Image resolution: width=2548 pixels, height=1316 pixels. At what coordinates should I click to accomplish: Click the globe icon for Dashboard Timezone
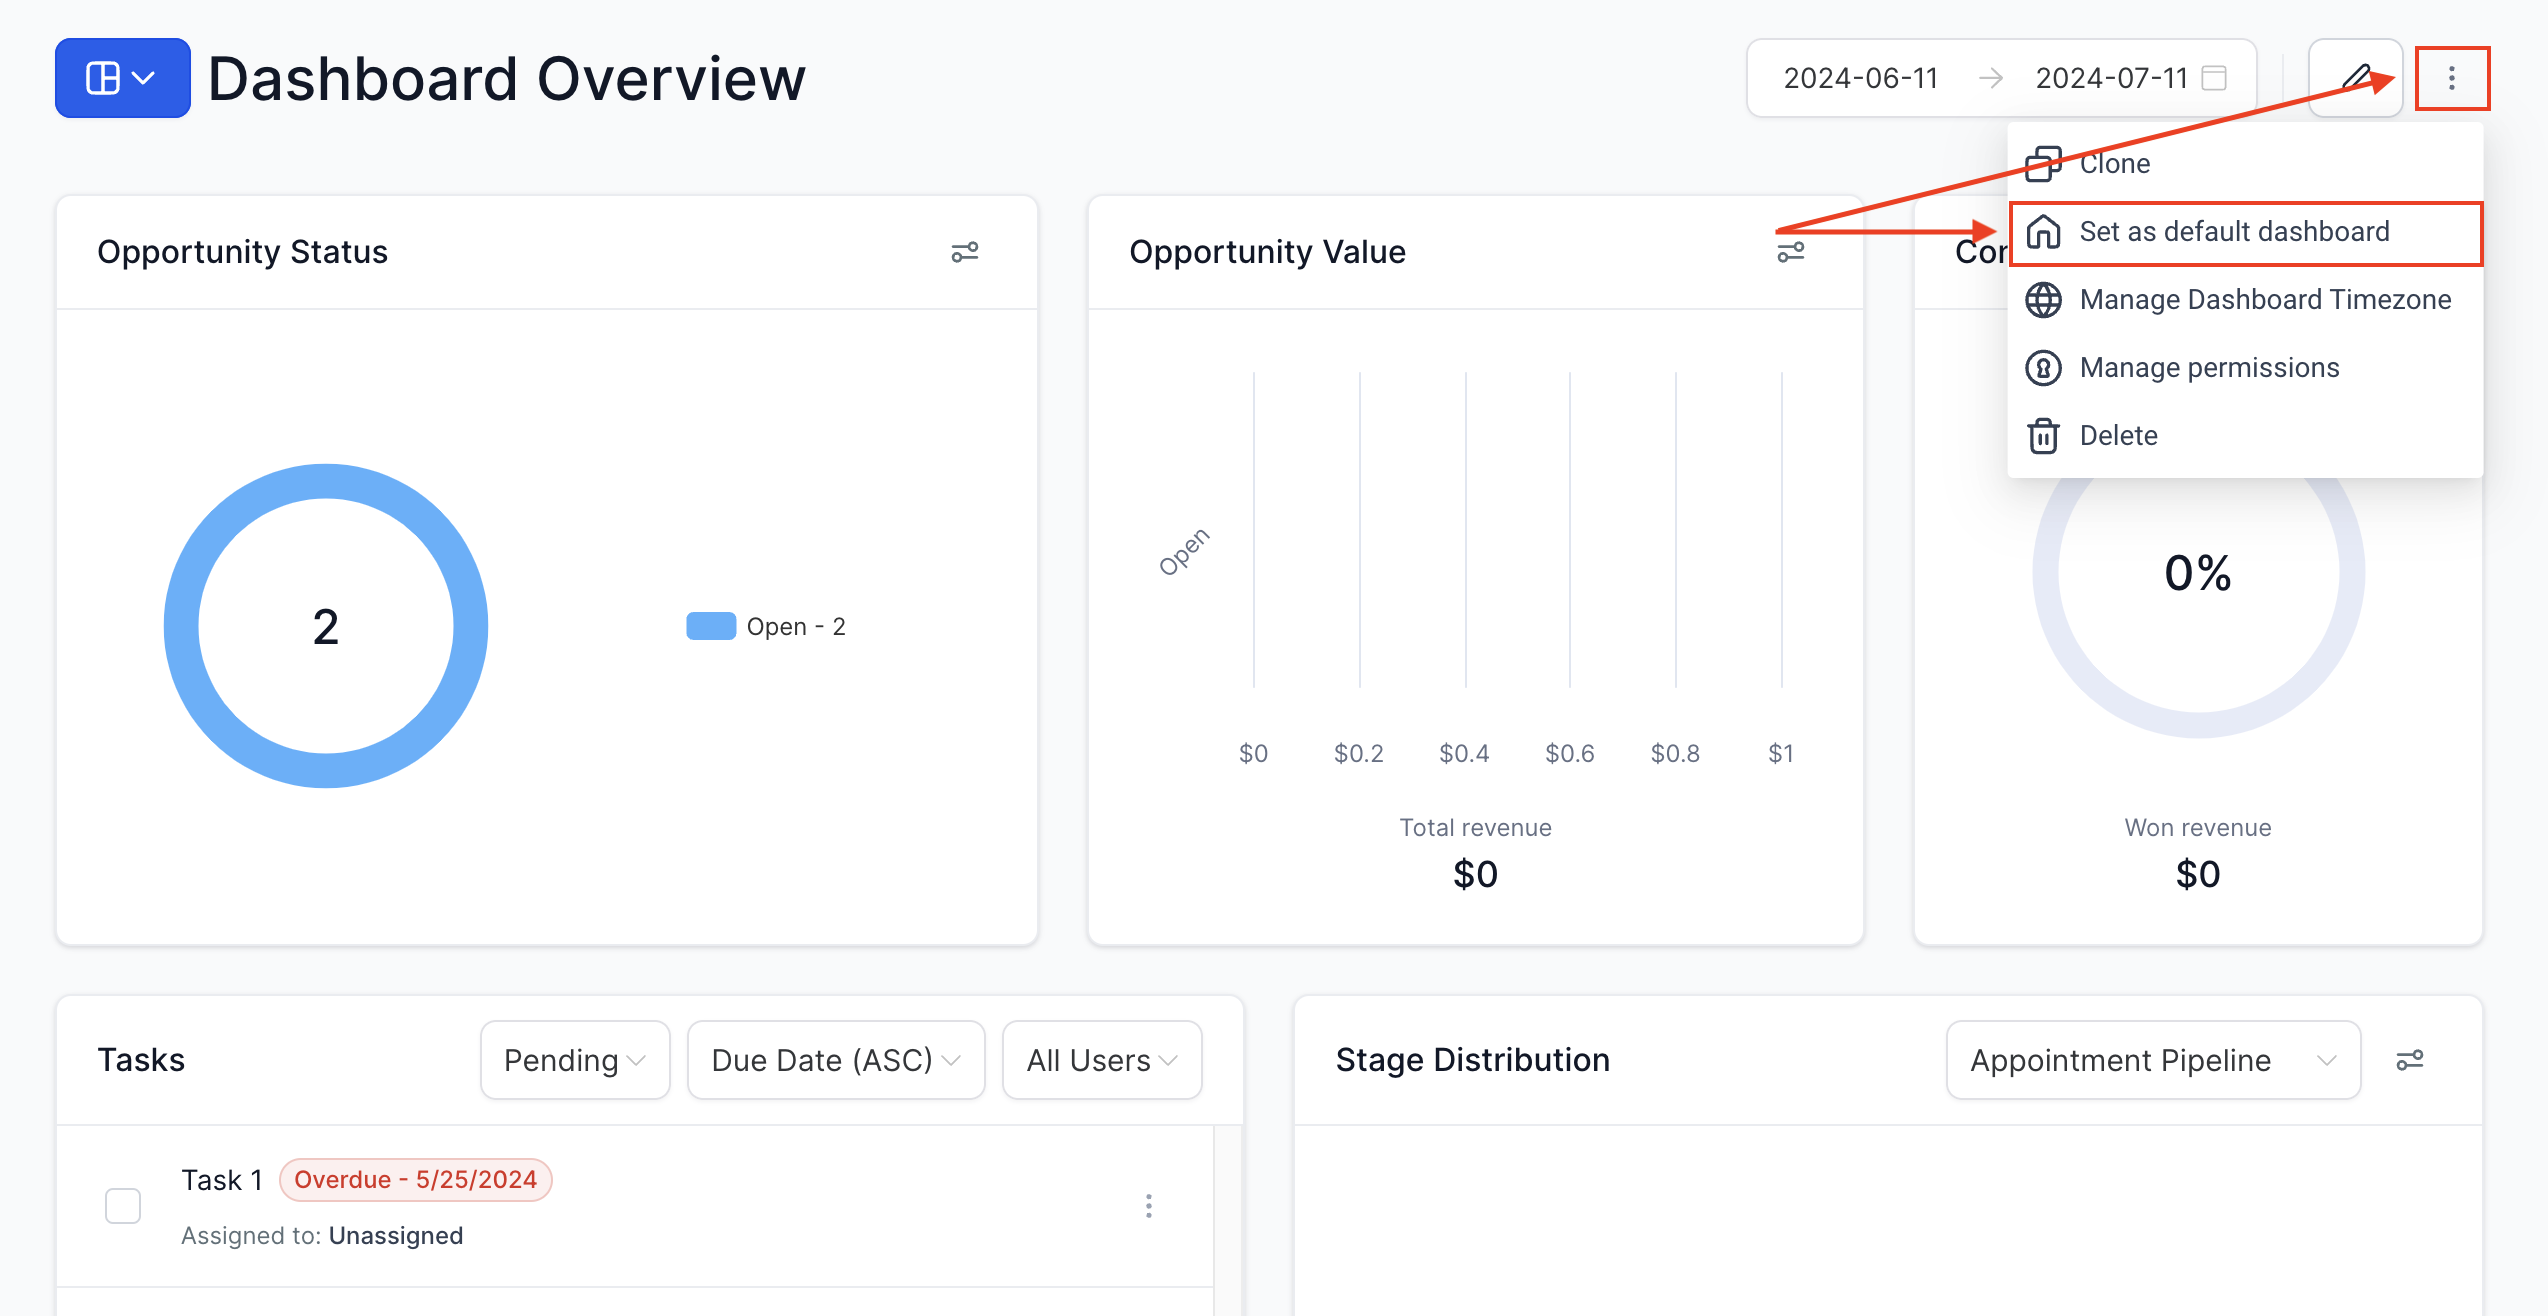pos(2043,299)
